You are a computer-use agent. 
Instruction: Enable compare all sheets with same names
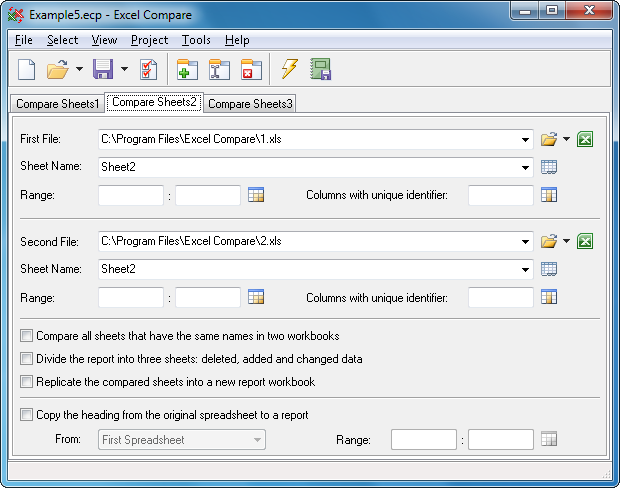tap(27, 336)
